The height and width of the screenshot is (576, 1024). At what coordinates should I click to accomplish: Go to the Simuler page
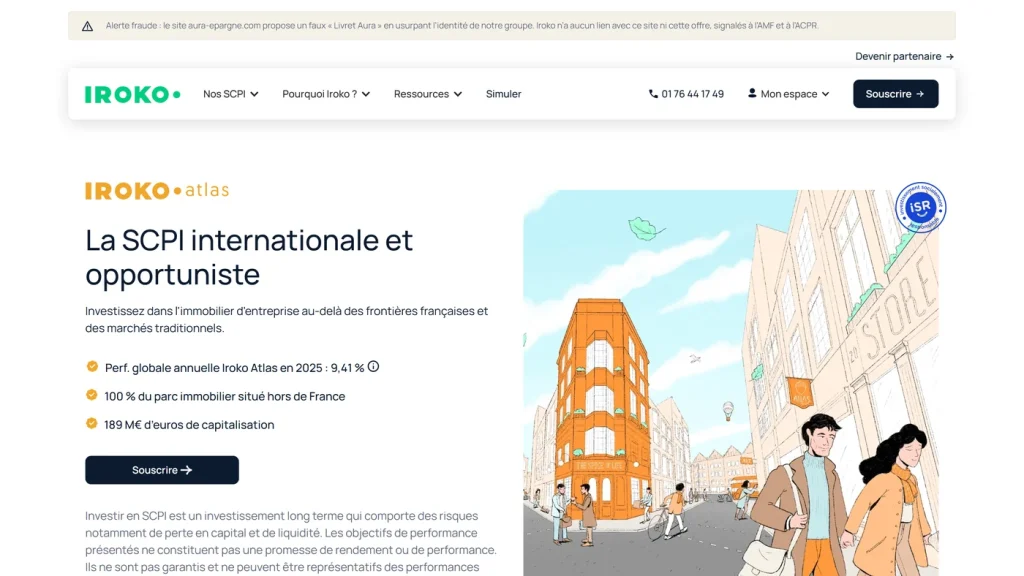[504, 94]
